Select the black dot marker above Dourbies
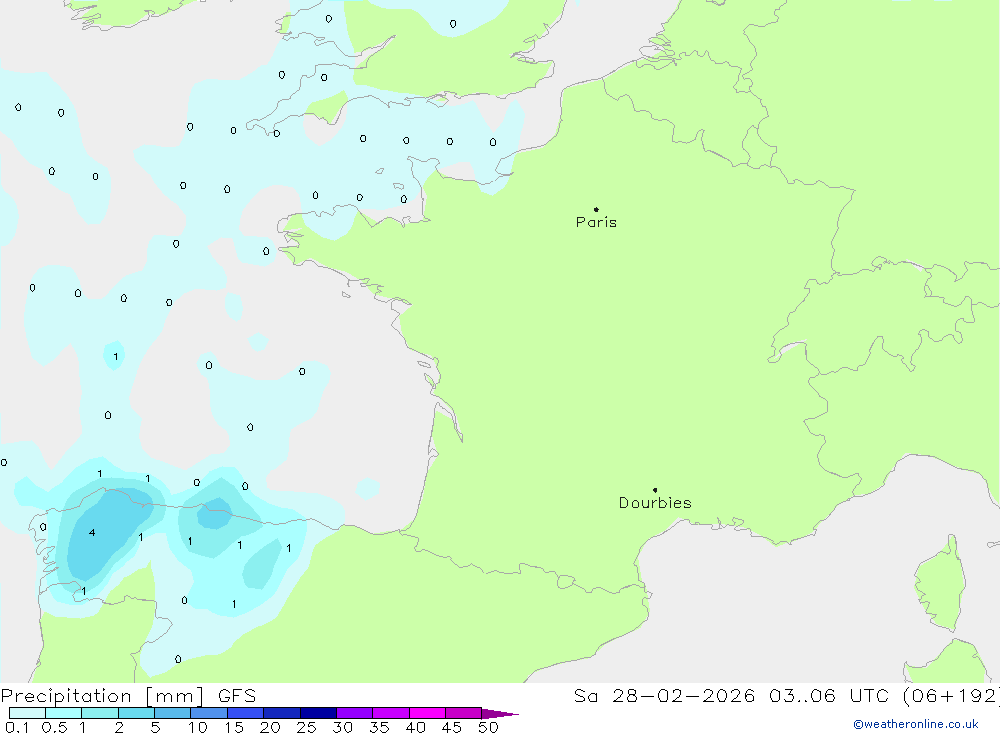 pyautogui.click(x=655, y=490)
